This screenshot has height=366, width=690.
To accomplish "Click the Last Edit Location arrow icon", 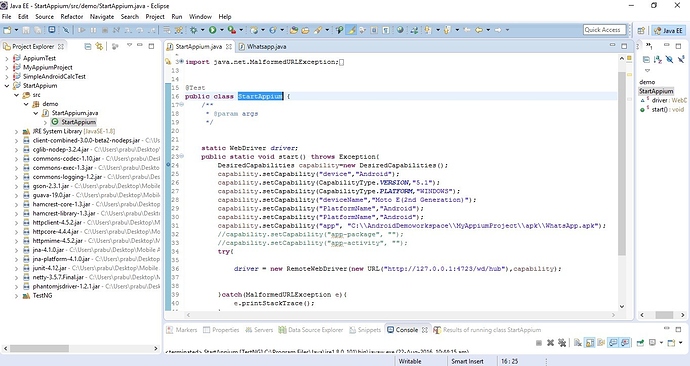I will click(x=466, y=30).
